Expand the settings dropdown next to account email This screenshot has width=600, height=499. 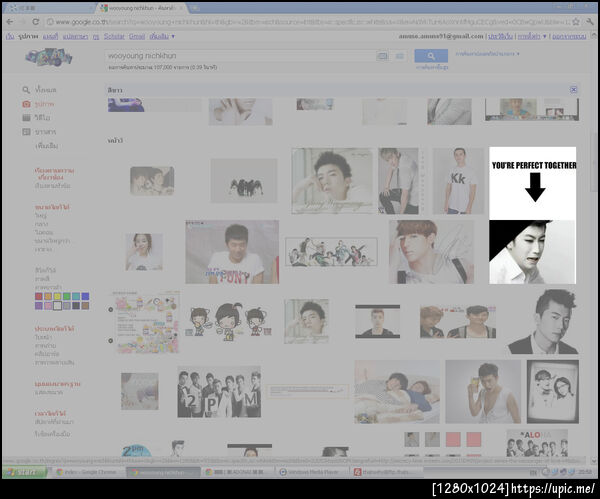point(532,36)
